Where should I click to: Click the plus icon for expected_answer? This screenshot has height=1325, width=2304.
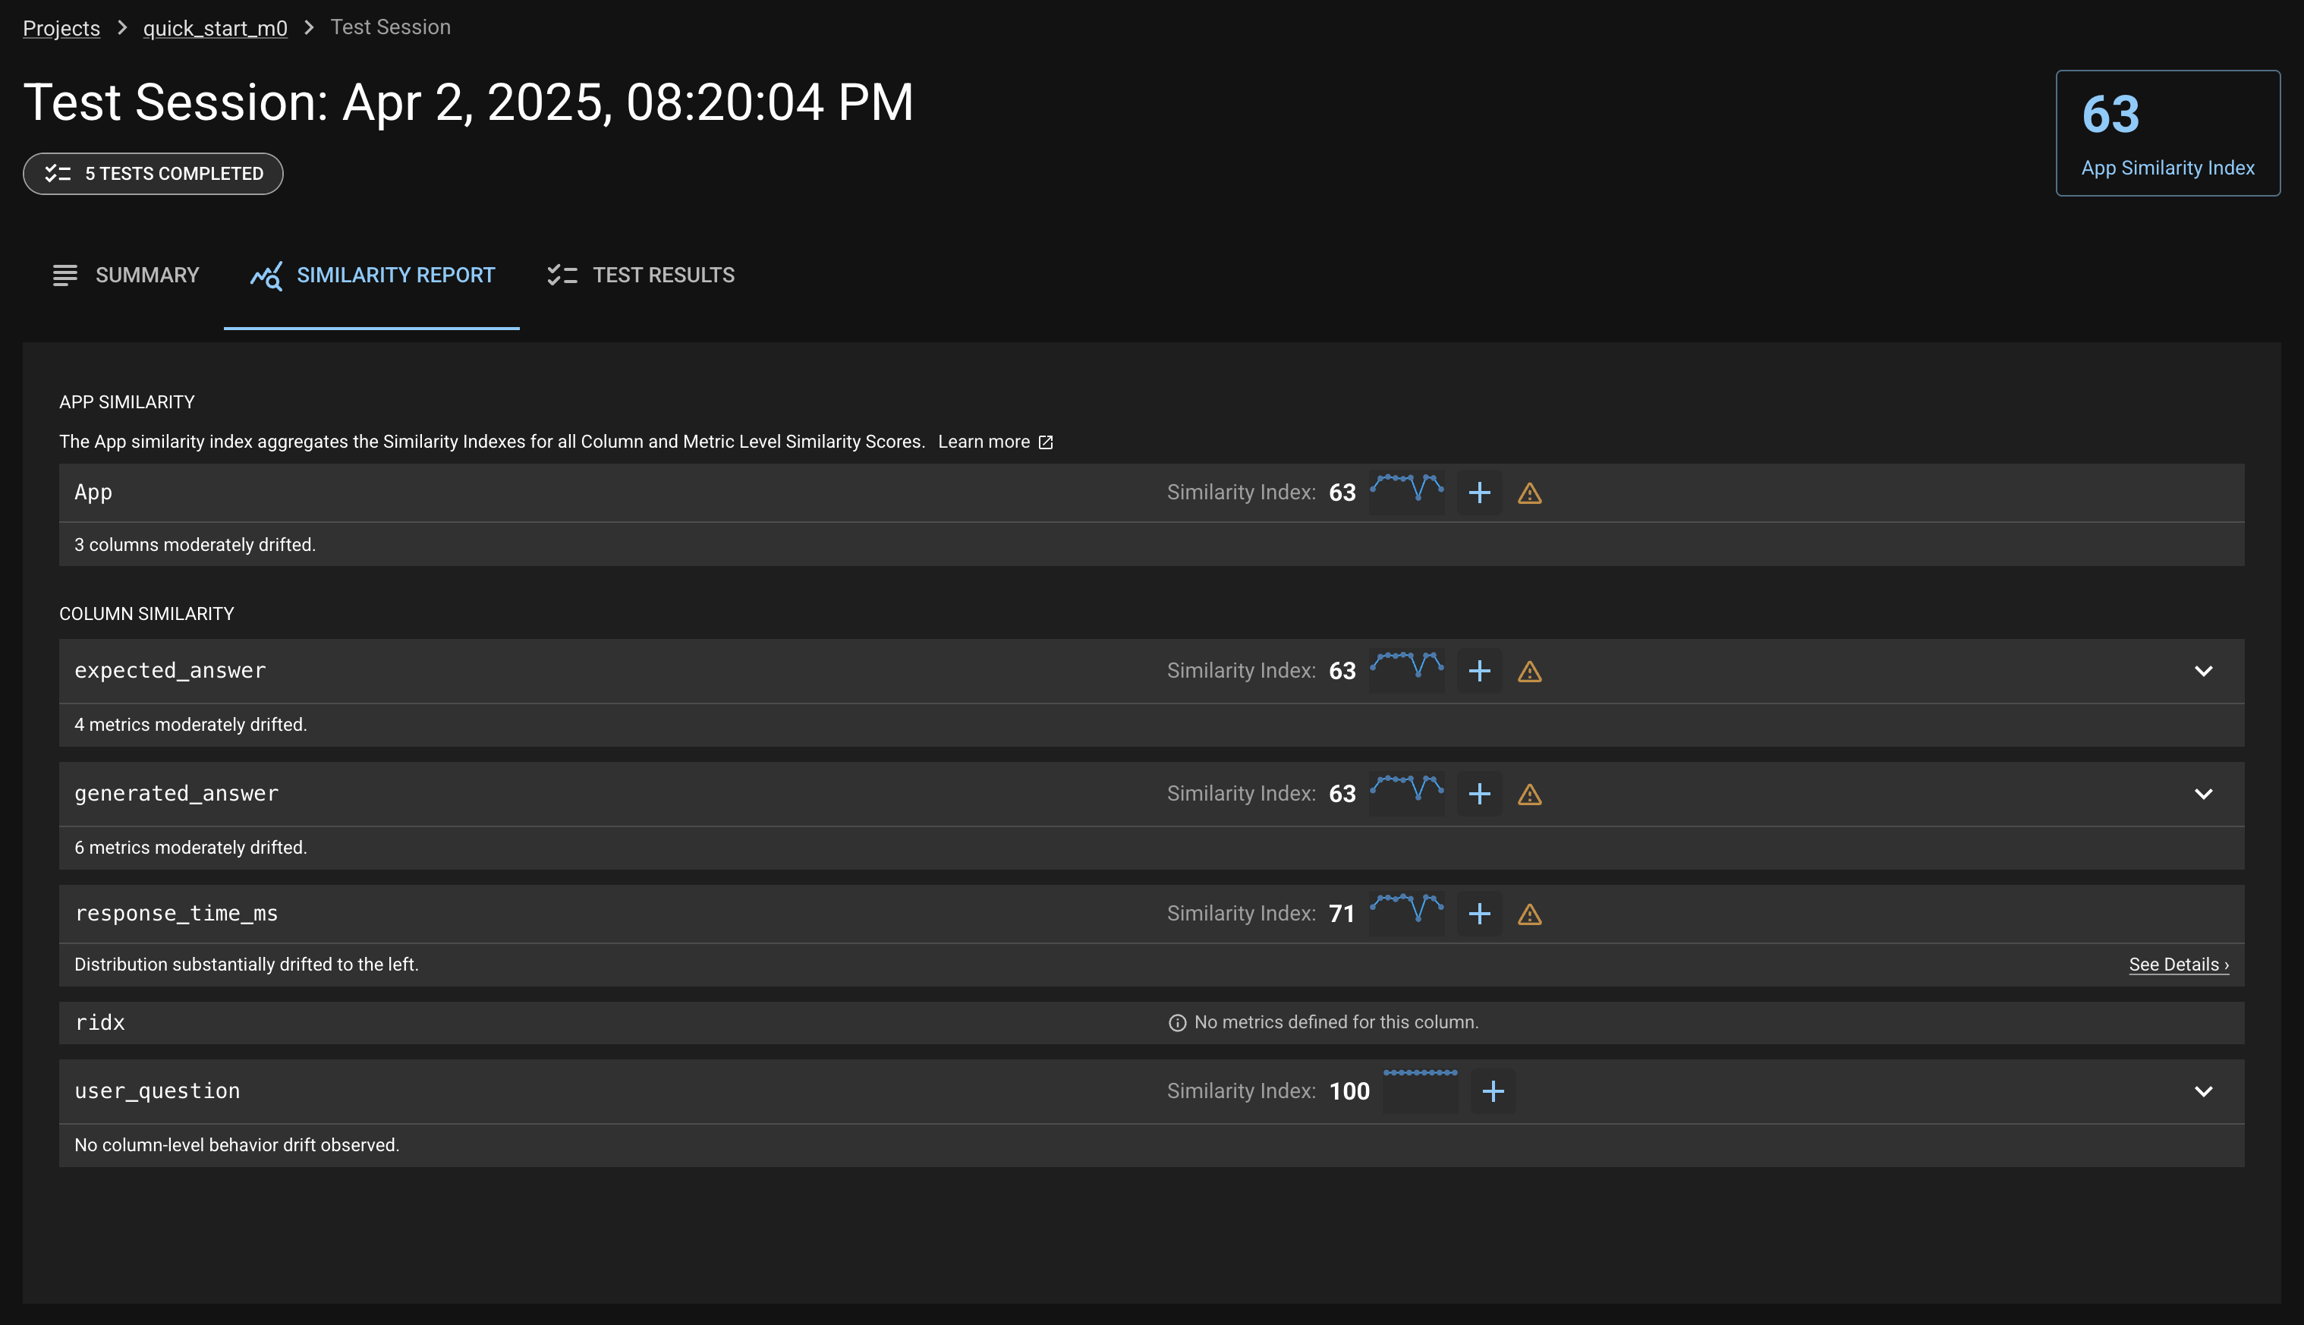click(x=1479, y=671)
